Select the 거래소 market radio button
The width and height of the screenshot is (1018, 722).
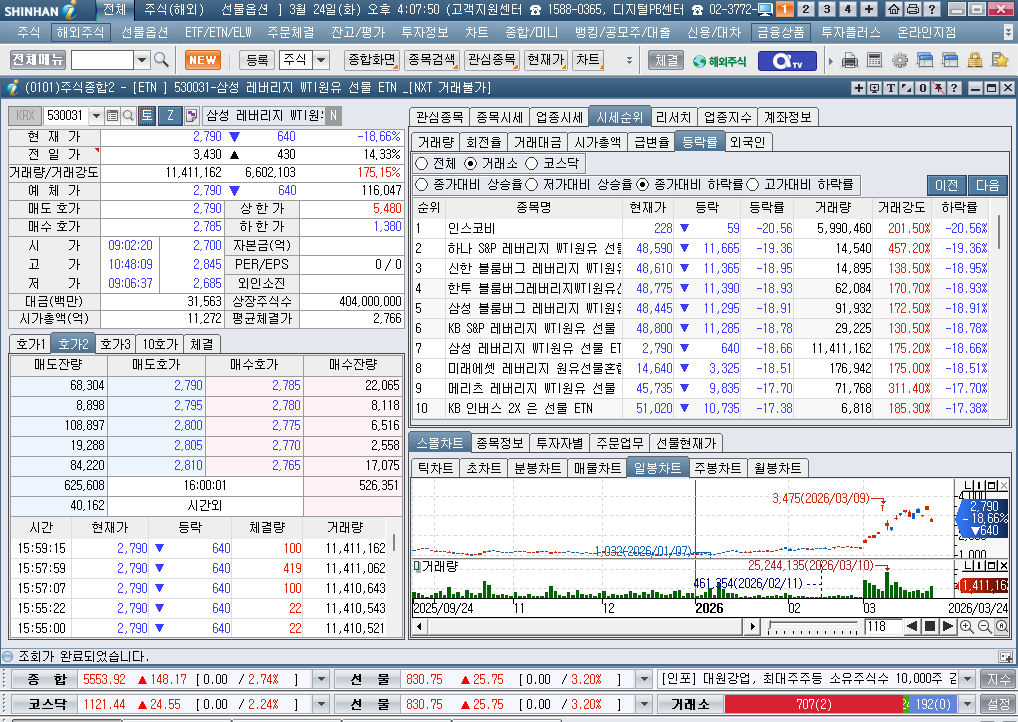tap(471, 164)
